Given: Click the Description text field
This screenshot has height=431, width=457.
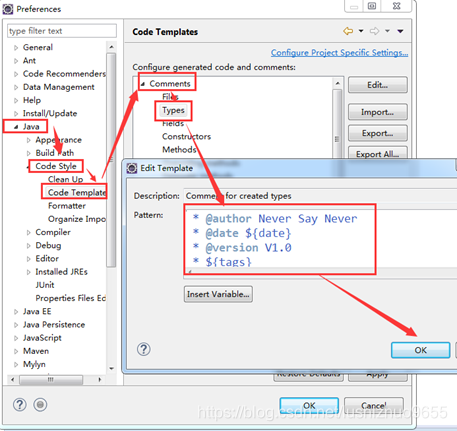Looking at the screenshot, I should (x=320, y=196).
